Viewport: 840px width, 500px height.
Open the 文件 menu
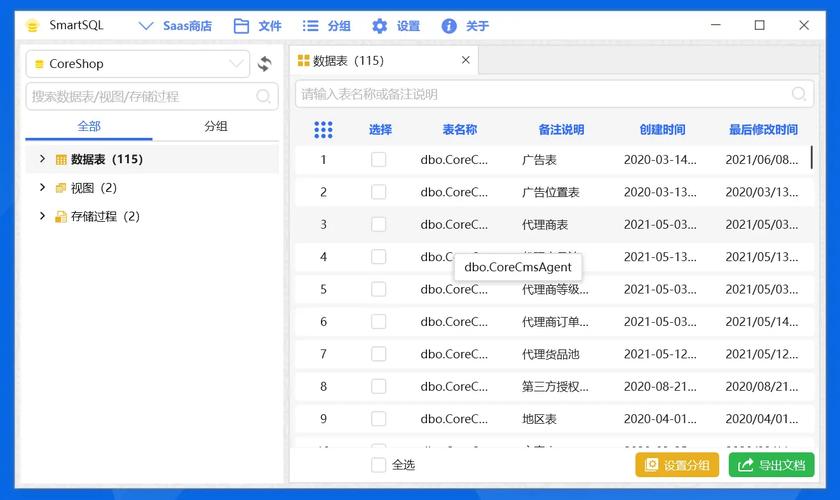(x=270, y=26)
